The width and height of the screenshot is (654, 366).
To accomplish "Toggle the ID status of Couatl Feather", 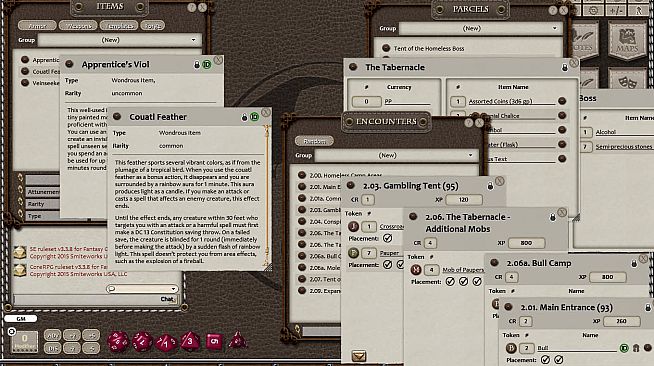I will tap(254, 117).
